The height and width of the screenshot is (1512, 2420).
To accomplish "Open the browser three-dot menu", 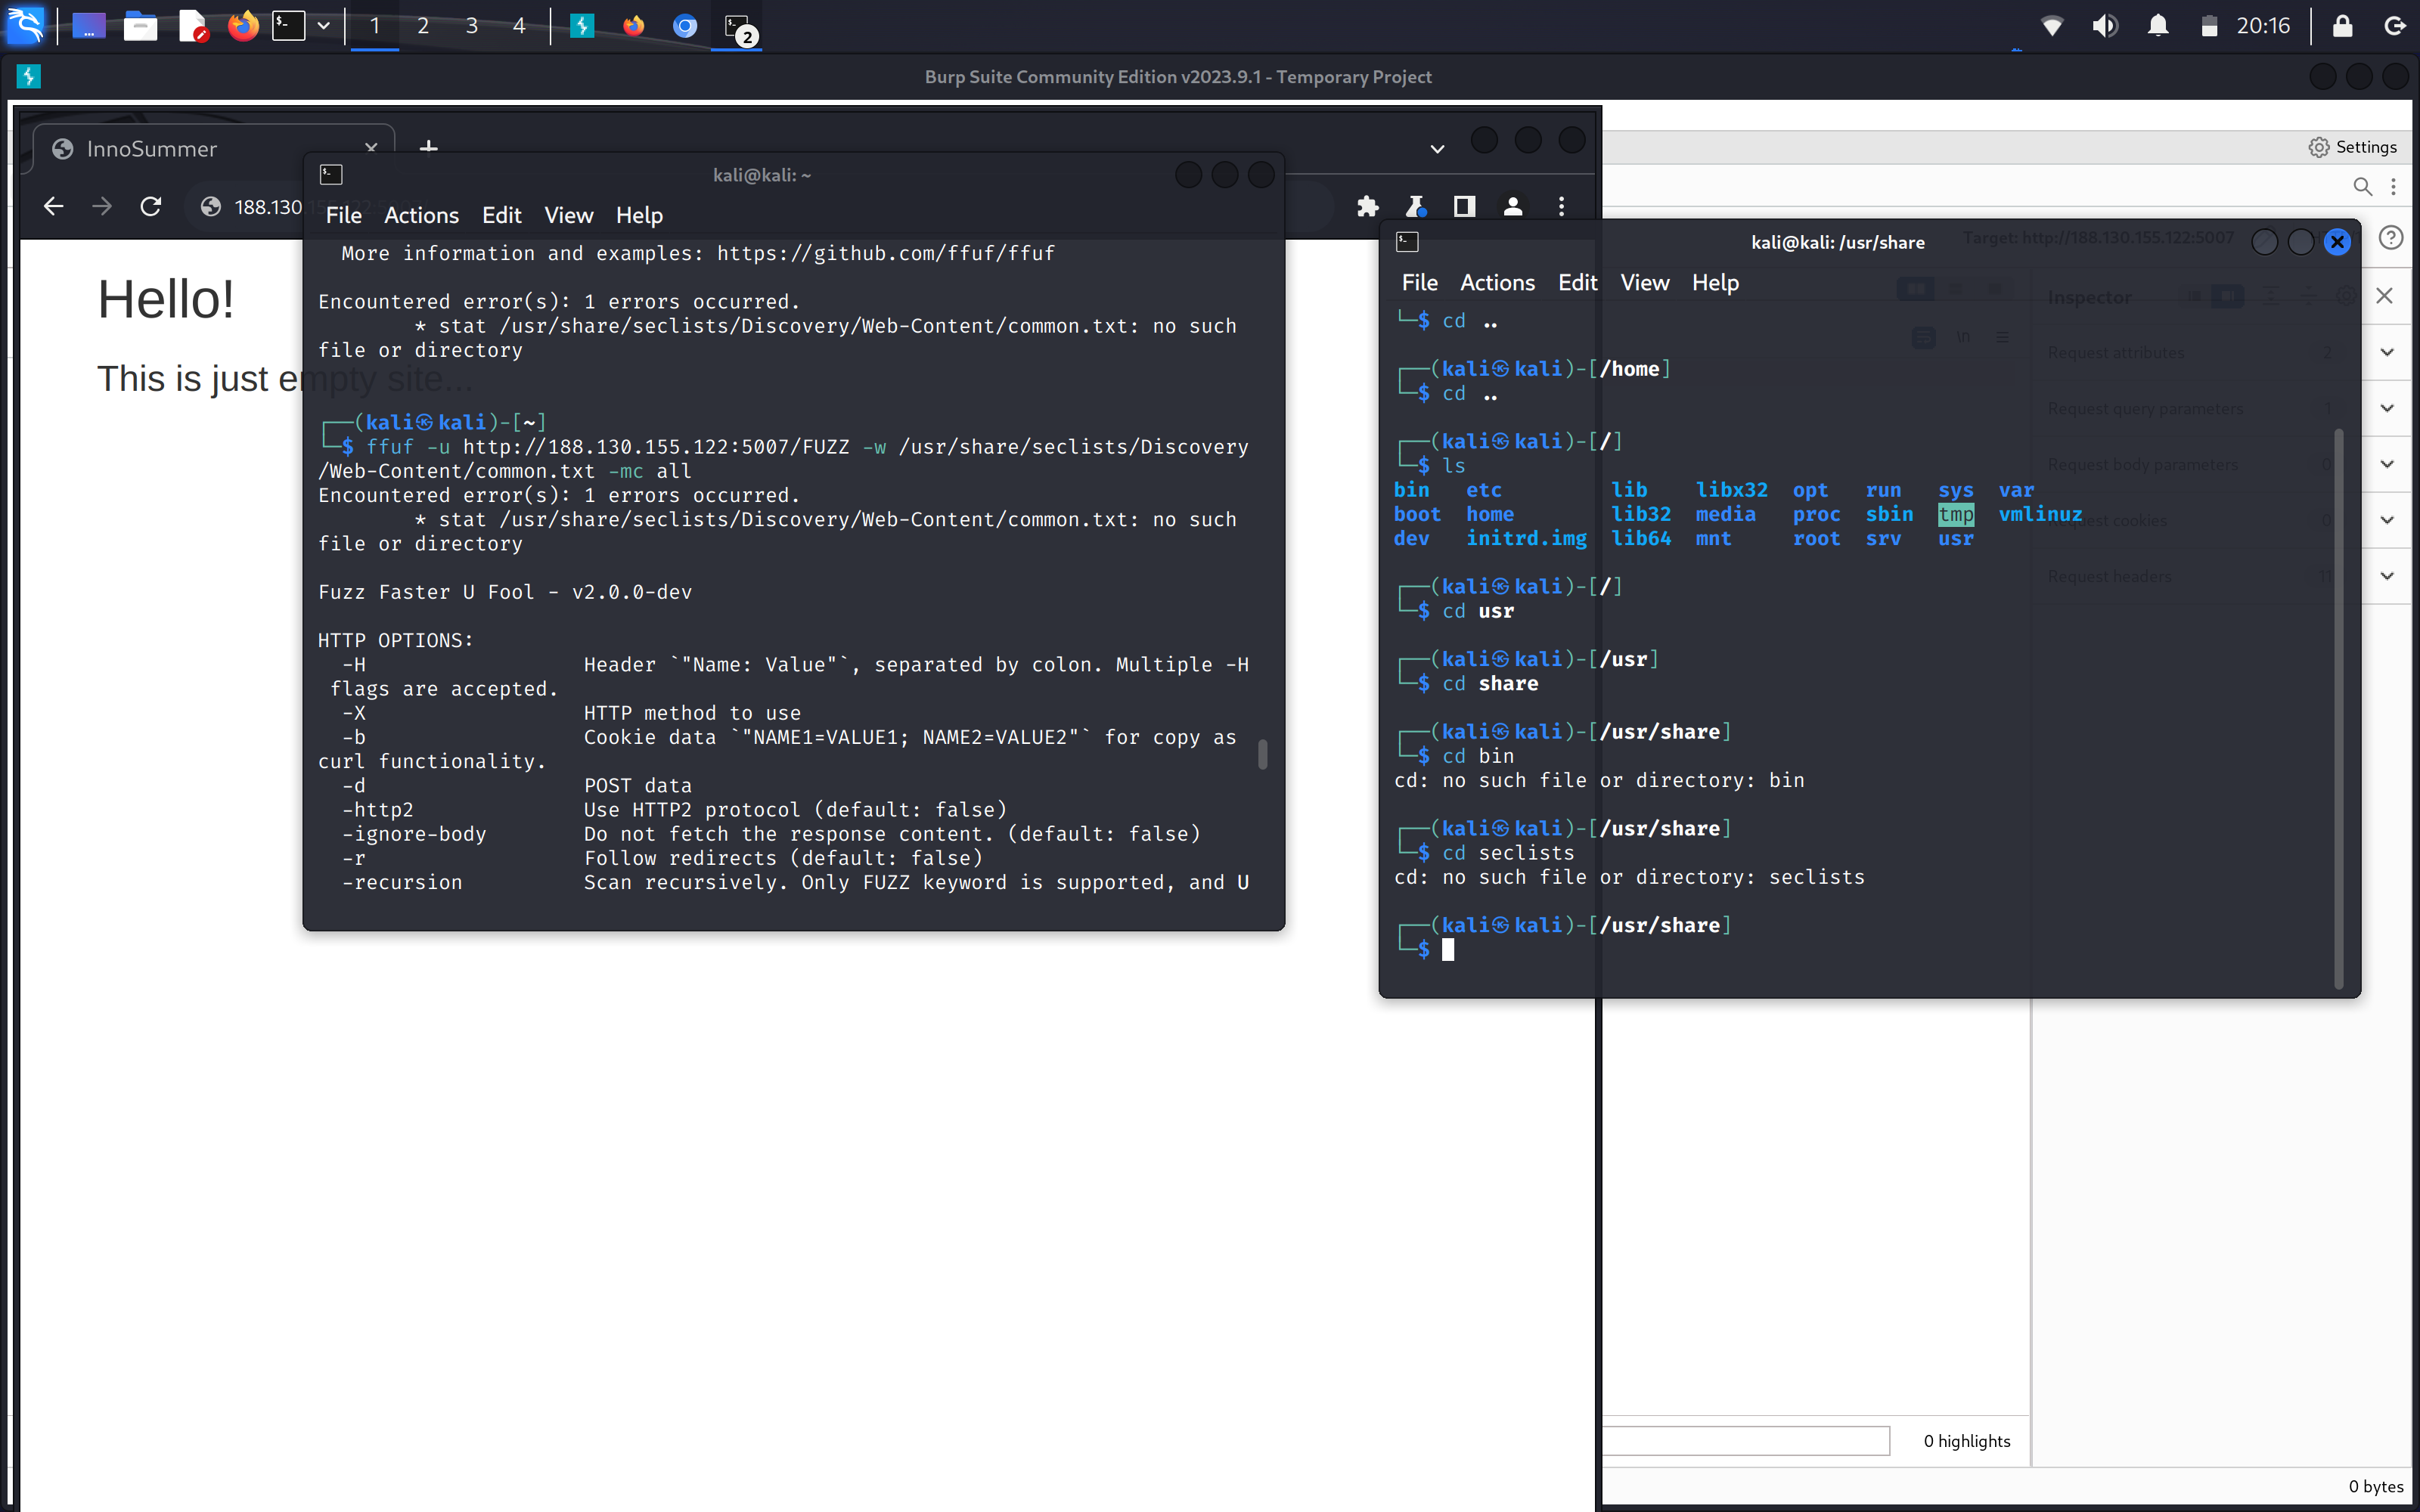I will [x=1561, y=207].
